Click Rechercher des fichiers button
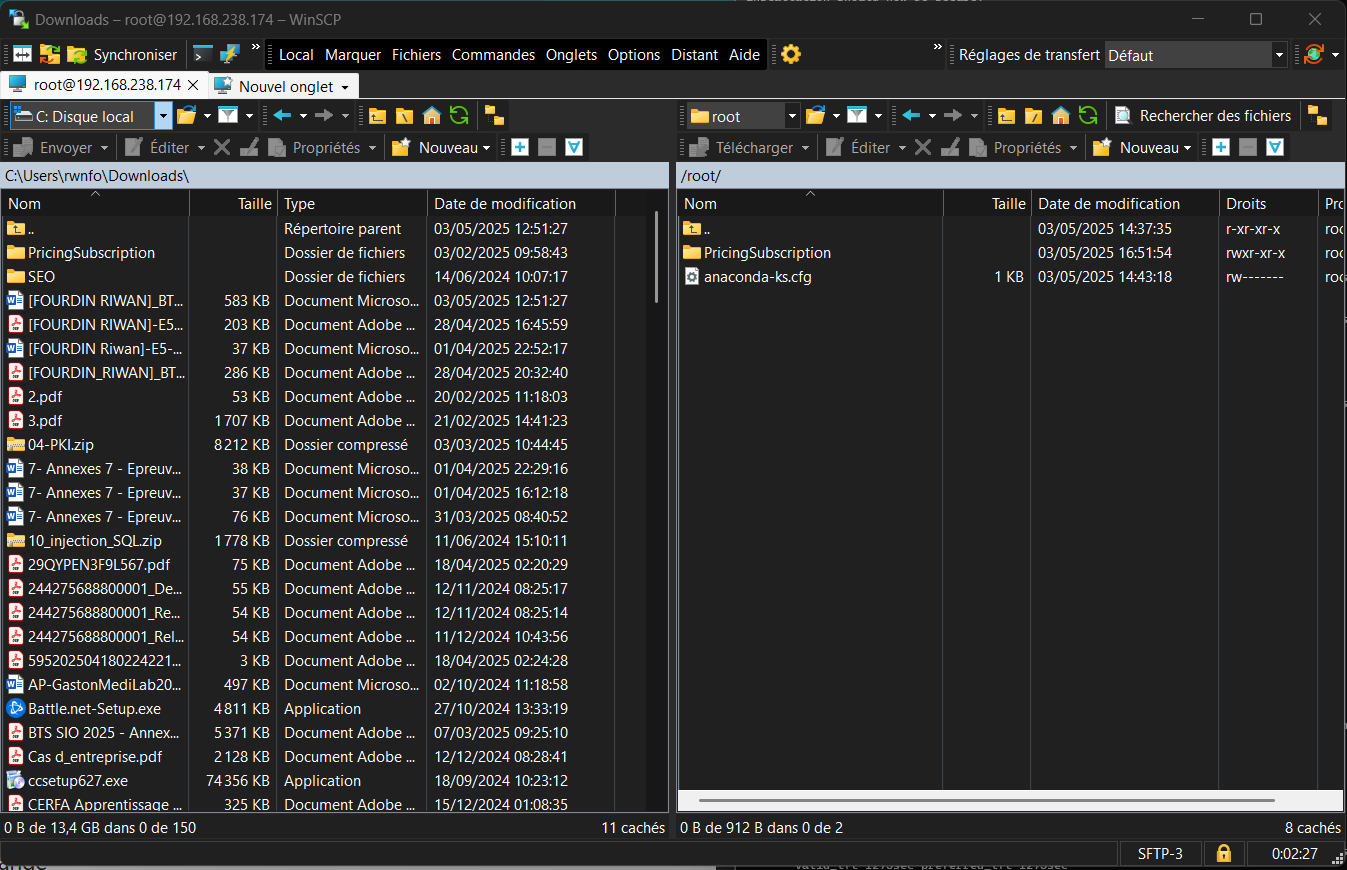Viewport: 1347px width, 870px height. click(1203, 116)
